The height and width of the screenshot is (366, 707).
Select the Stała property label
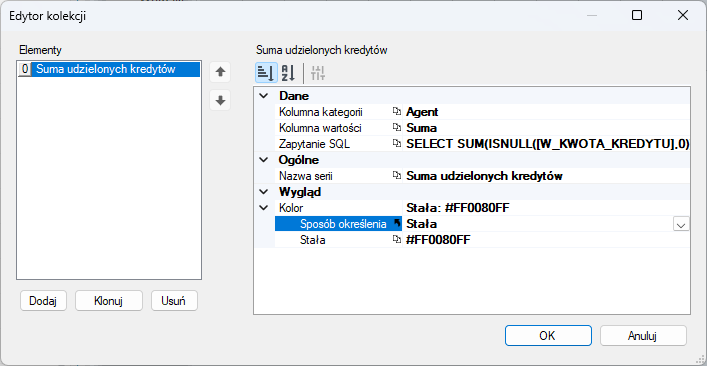(312, 240)
